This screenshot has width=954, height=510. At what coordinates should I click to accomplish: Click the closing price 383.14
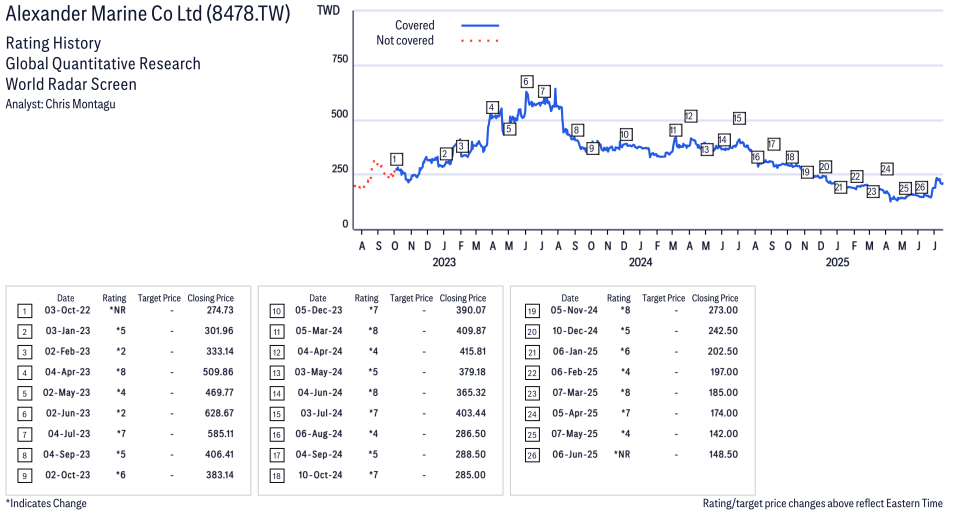click(220, 475)
